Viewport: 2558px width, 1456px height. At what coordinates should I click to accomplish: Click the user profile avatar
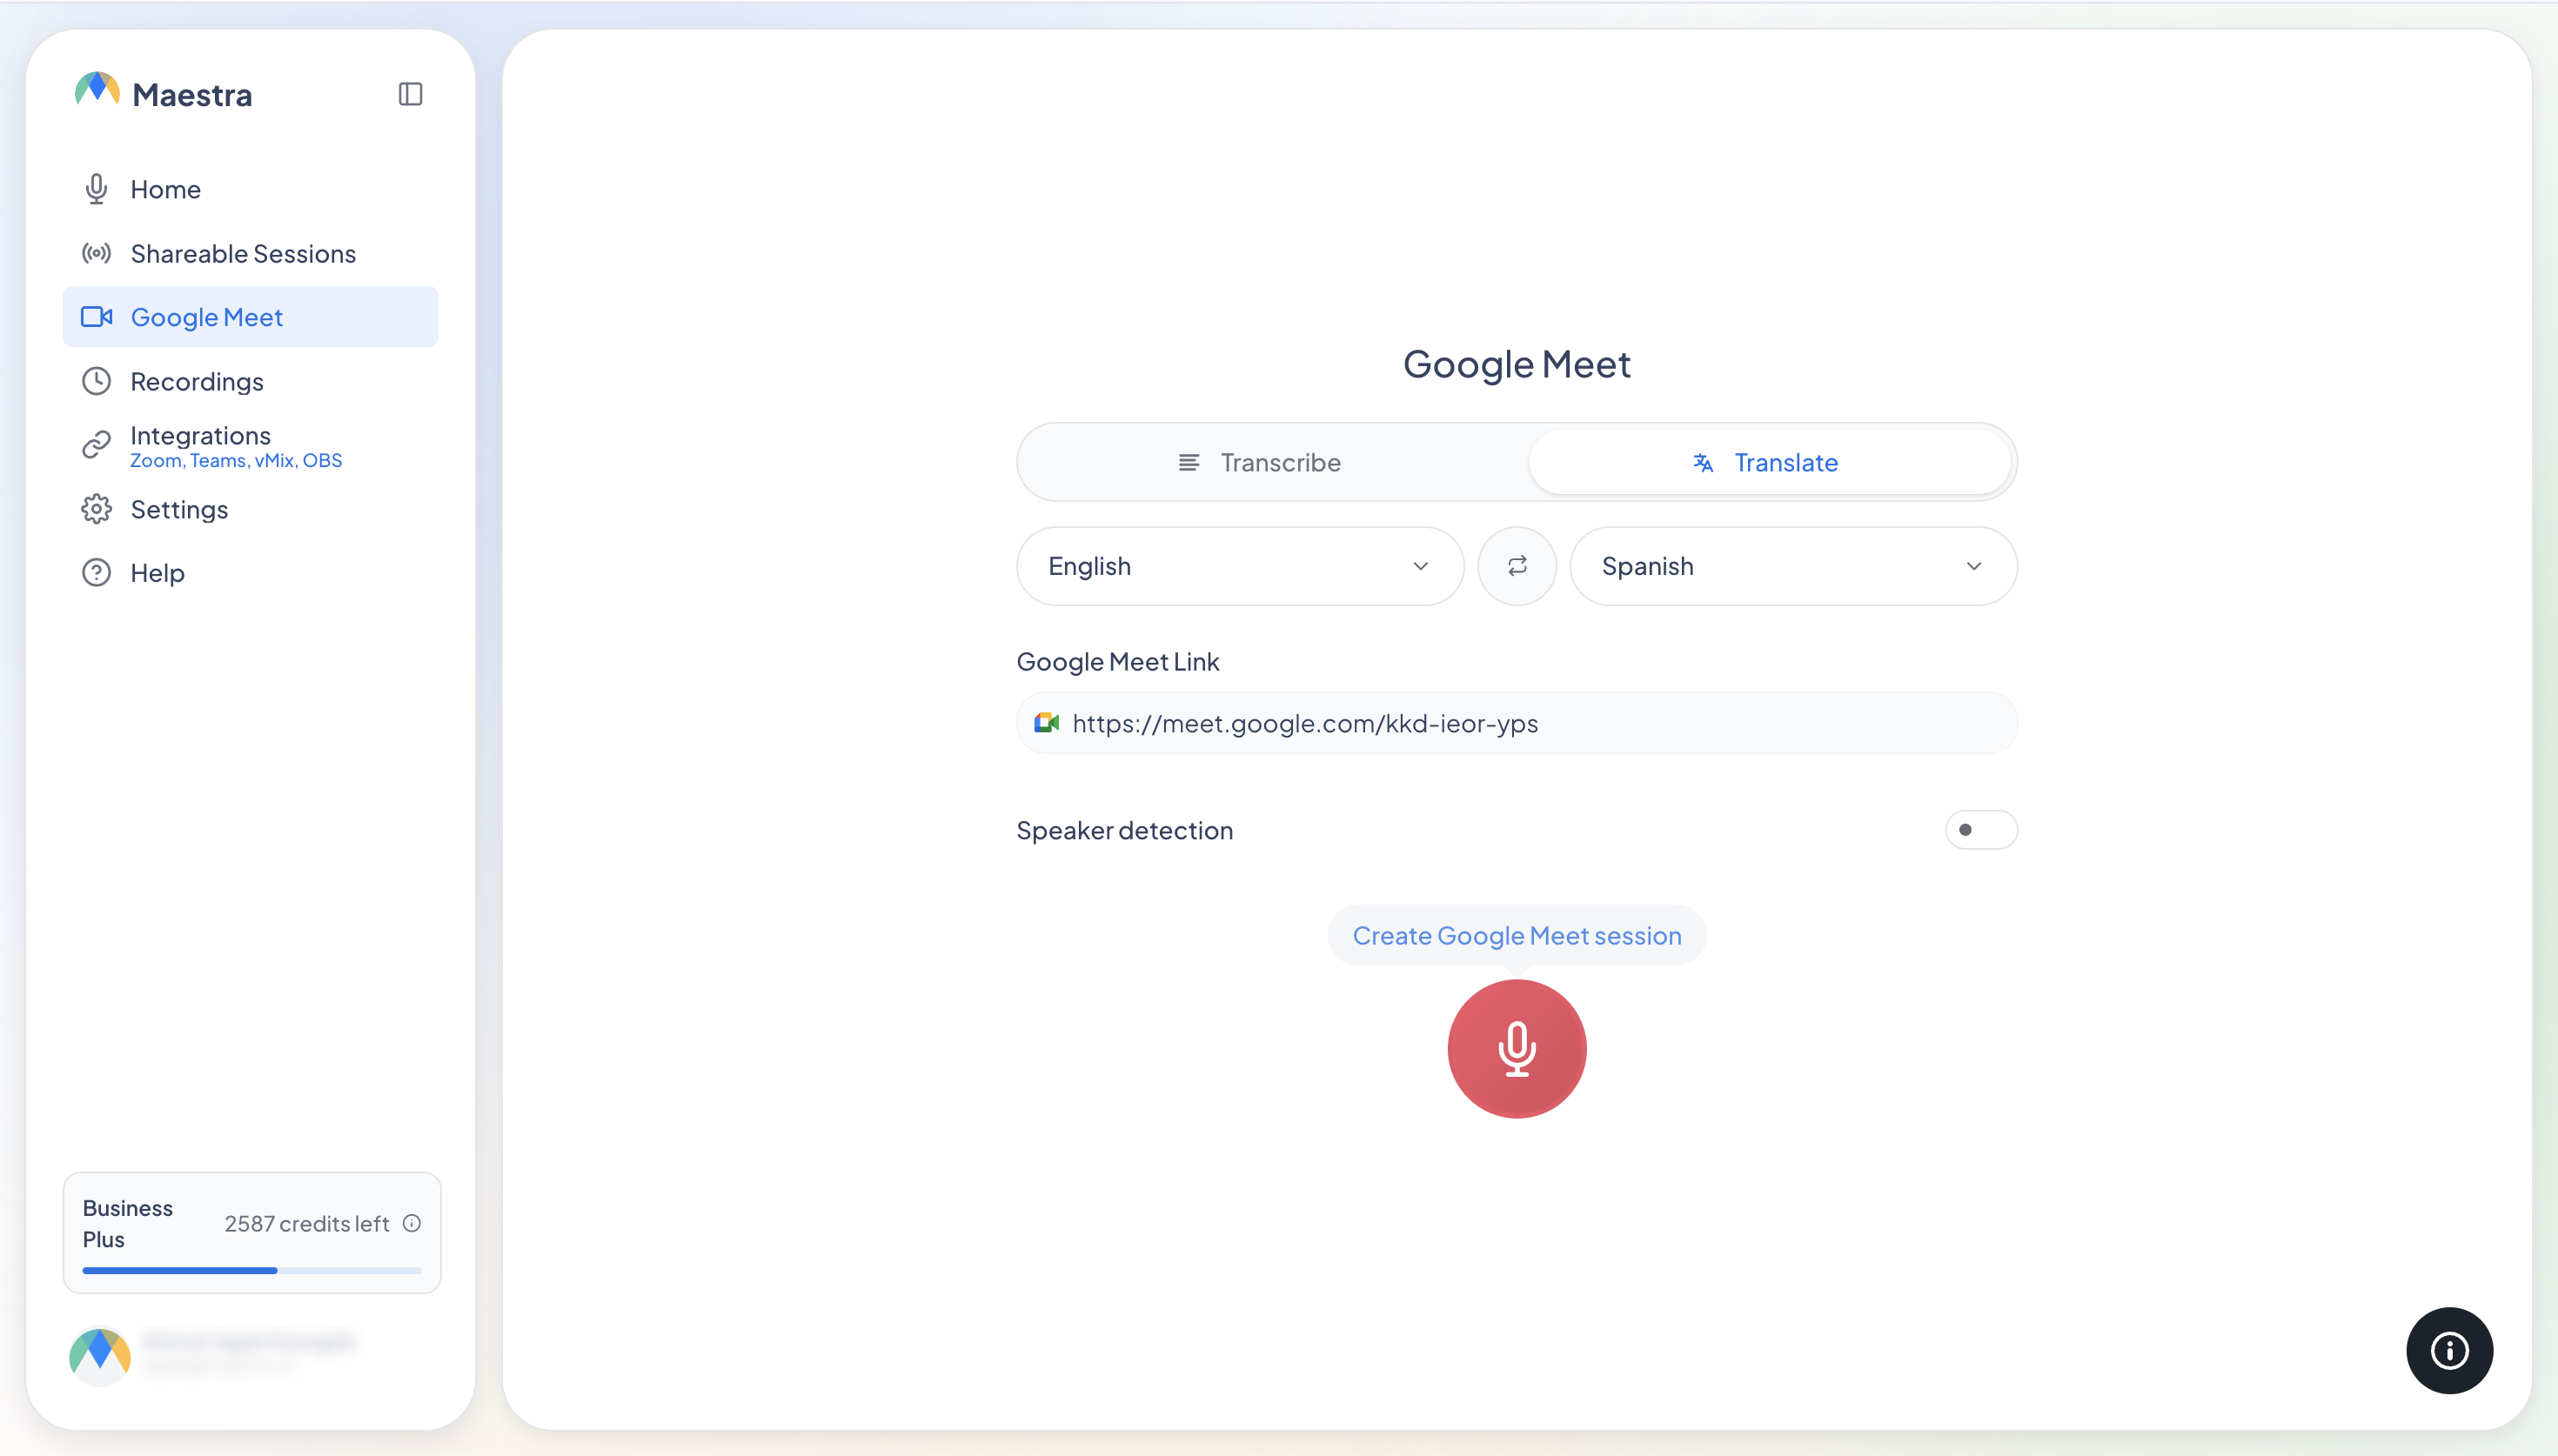(100, 1355)
